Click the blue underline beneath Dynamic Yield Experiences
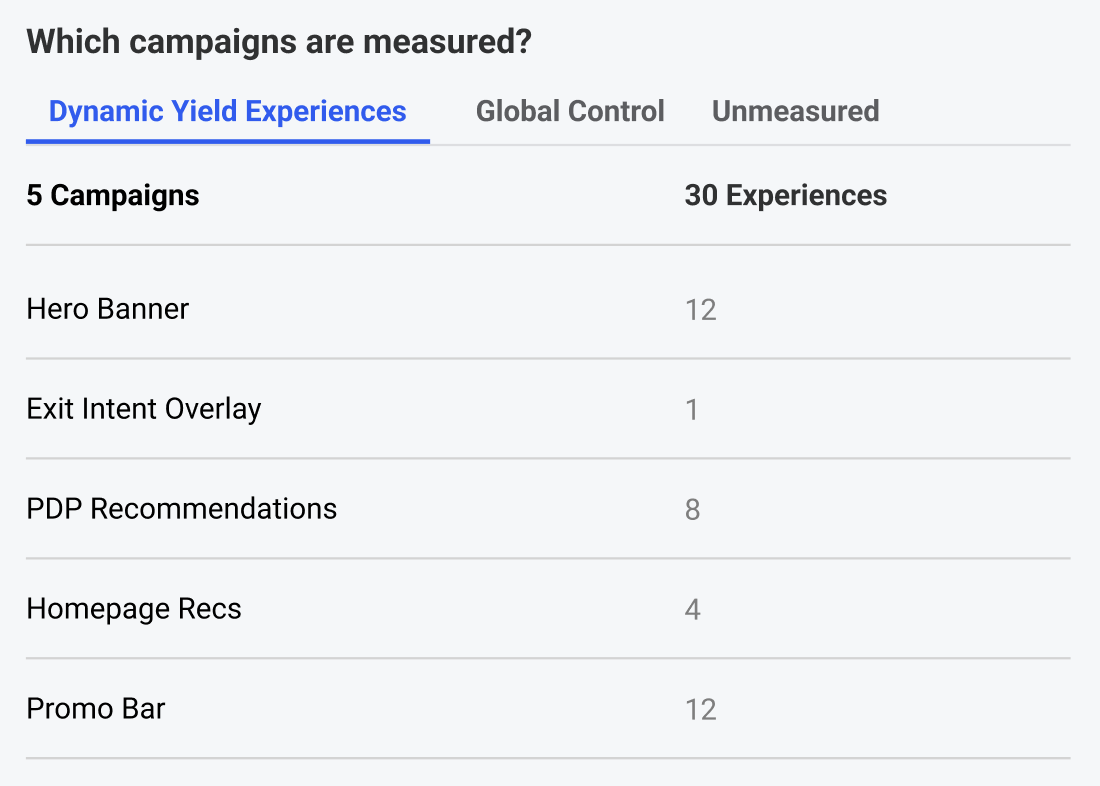Viewport: 1100px width, 786px height. [x=227, y=141]
